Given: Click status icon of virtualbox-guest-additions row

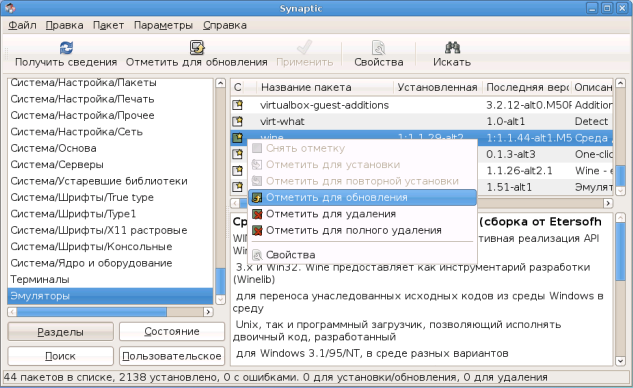Looking at the screenshot, I should coord(238,105).
